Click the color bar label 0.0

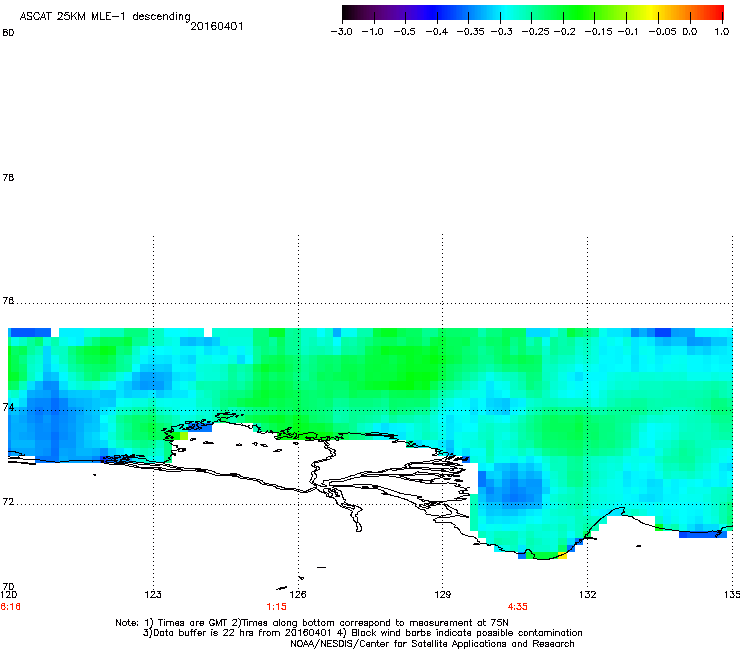click(690, 32)
